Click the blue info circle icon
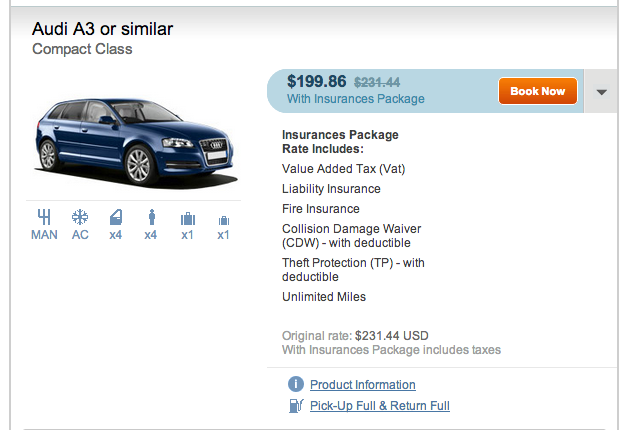The image size is (624, 430). coord(296,384)
